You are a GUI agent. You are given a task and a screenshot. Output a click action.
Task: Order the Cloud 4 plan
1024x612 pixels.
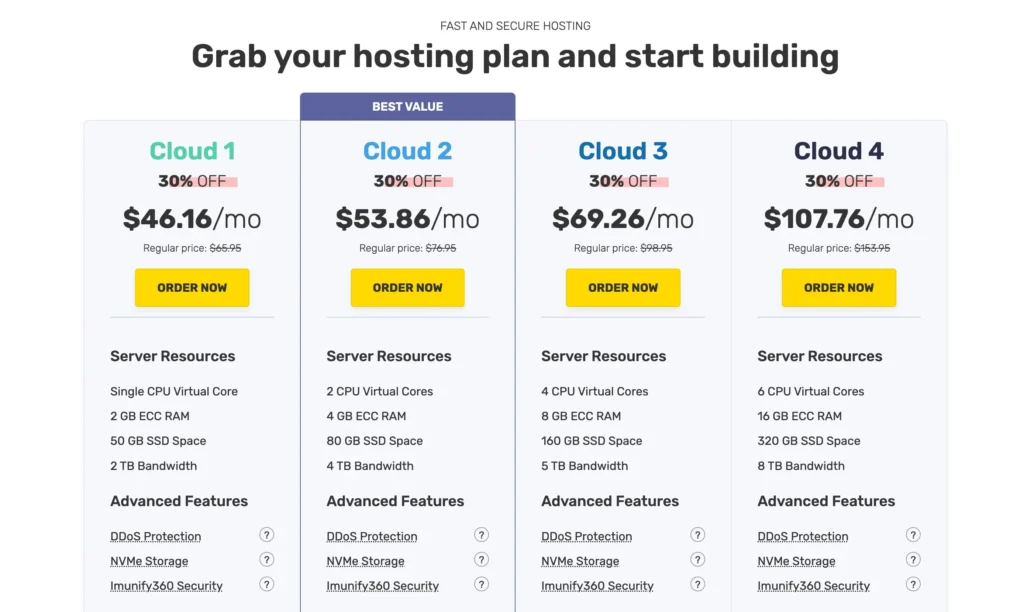click(838, 287)
